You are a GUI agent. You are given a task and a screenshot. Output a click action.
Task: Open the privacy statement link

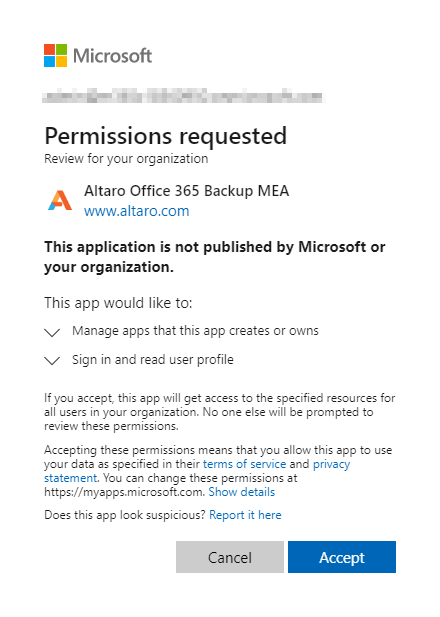(x=331, y=464)
